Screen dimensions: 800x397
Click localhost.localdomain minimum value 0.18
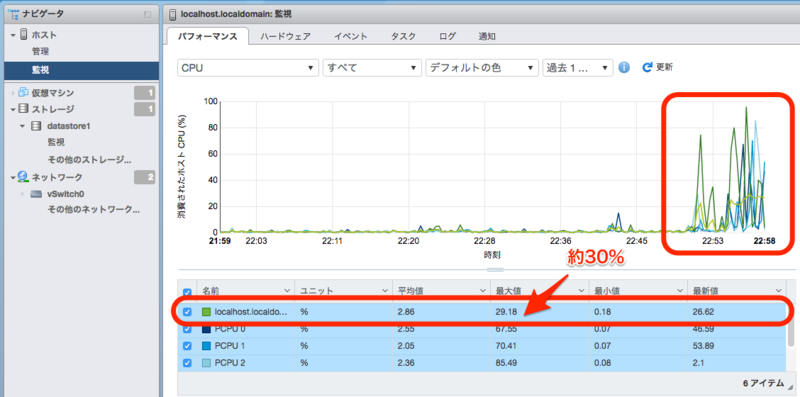(x=603, y=312)
